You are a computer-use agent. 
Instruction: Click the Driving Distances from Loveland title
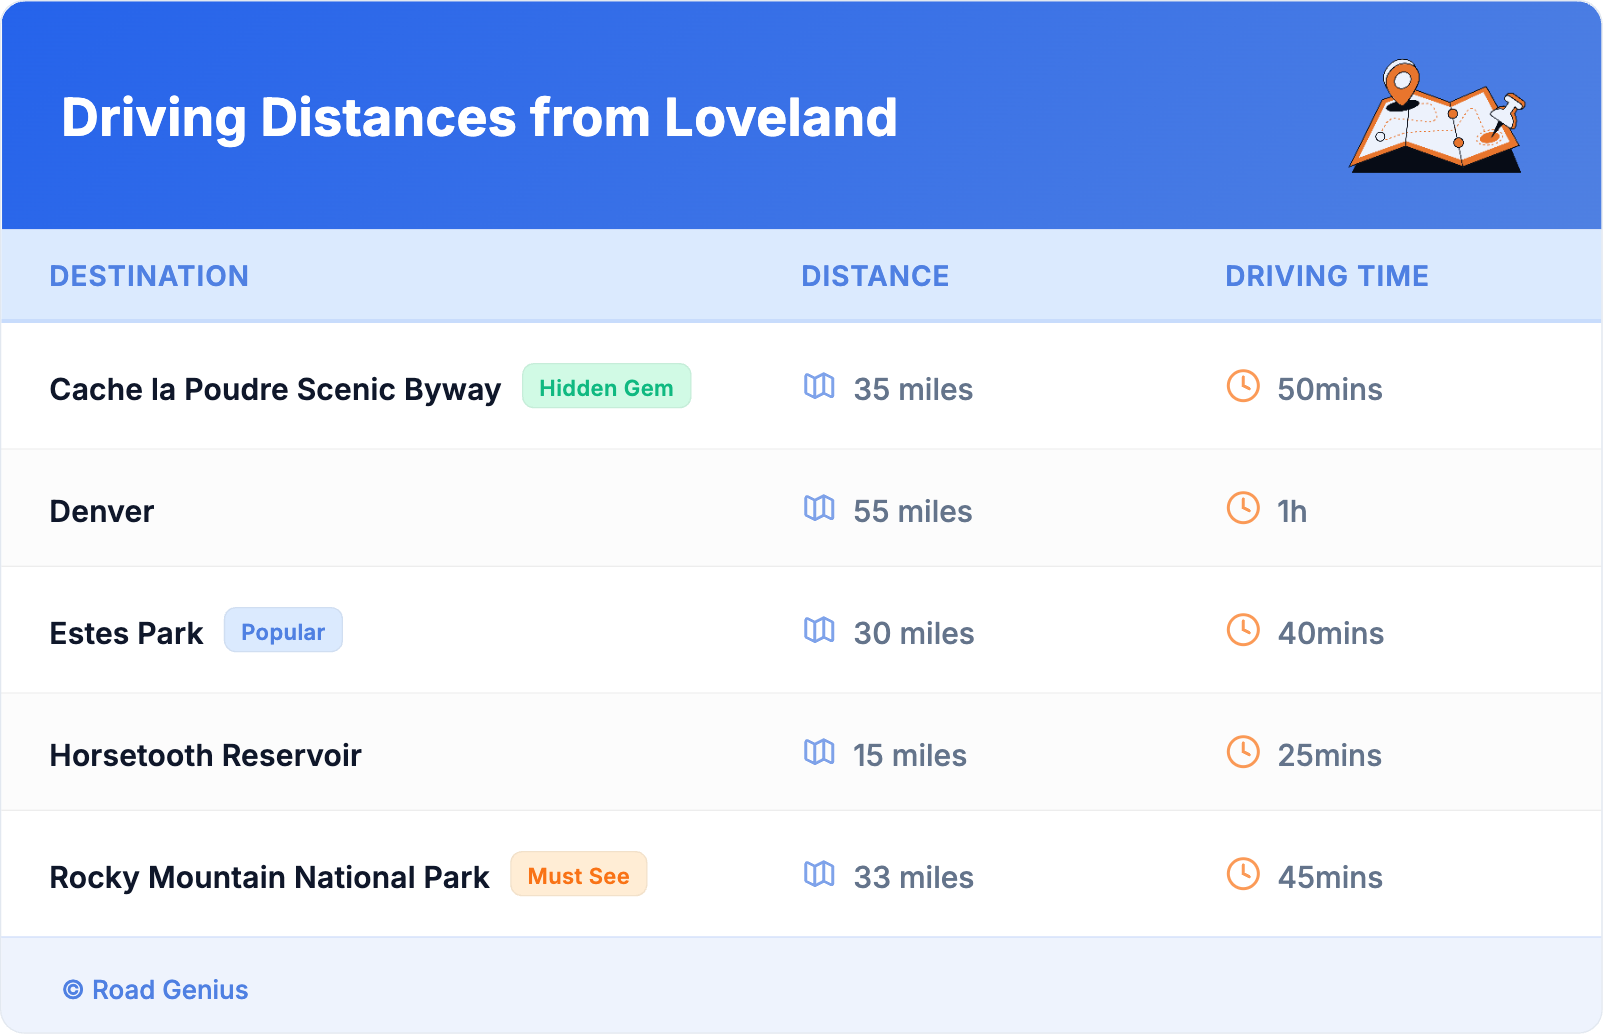tap(479, 118)
